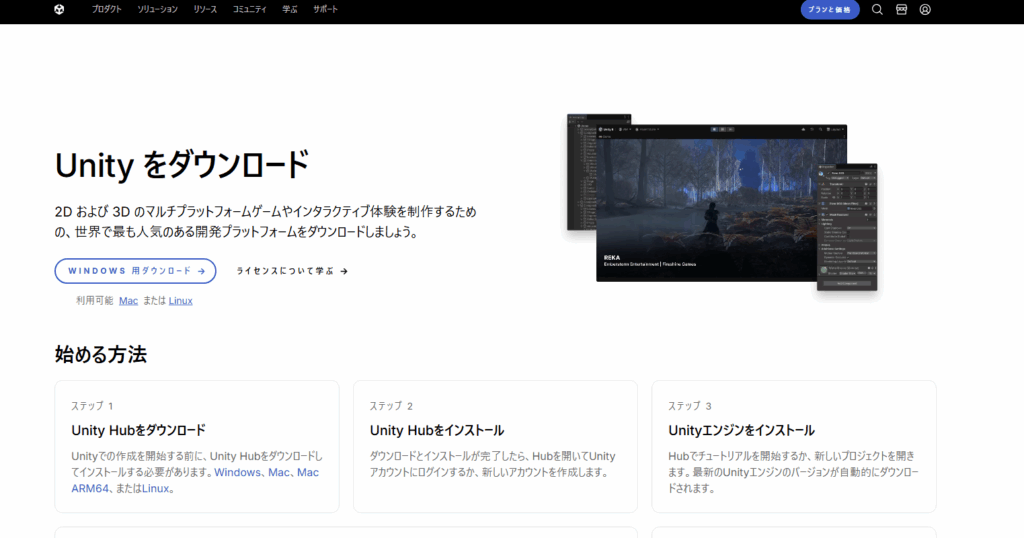Click the Linux link under download button
Image resolution: width=1024 pixels, height=538 pixels.
click(180, 301)
